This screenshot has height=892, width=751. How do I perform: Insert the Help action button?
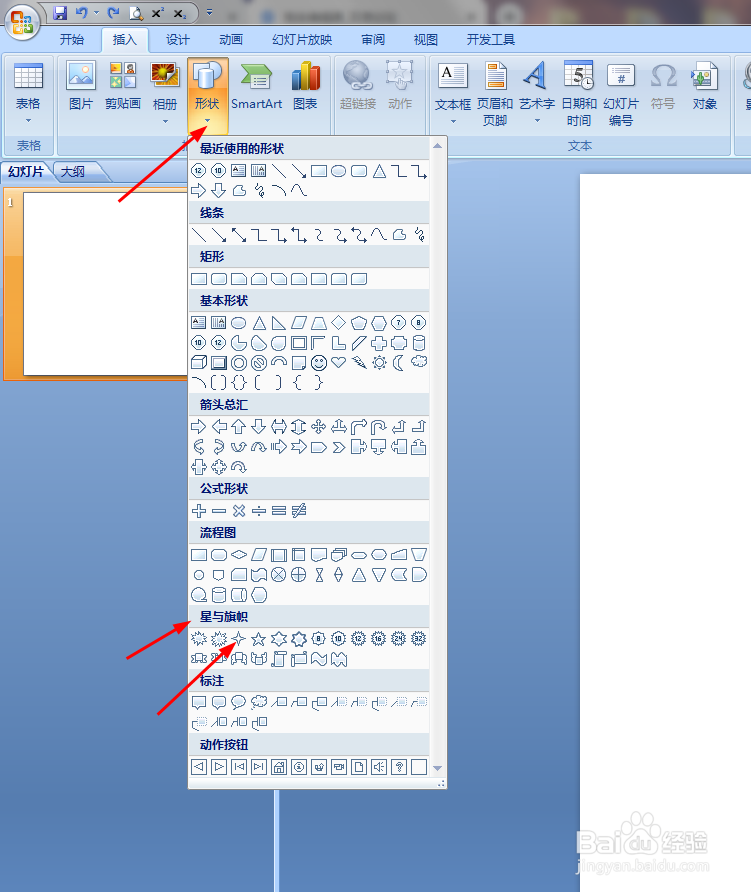pyautogui.click(x=399, y=767)
